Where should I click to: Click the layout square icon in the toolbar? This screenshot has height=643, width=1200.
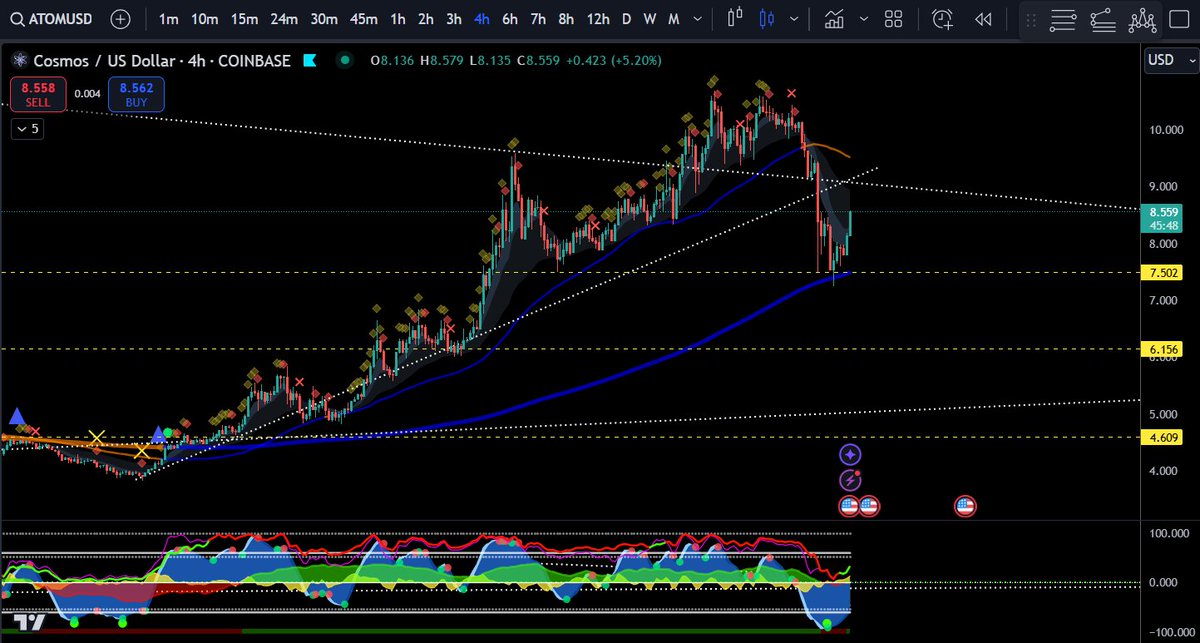coord(1180,18)
